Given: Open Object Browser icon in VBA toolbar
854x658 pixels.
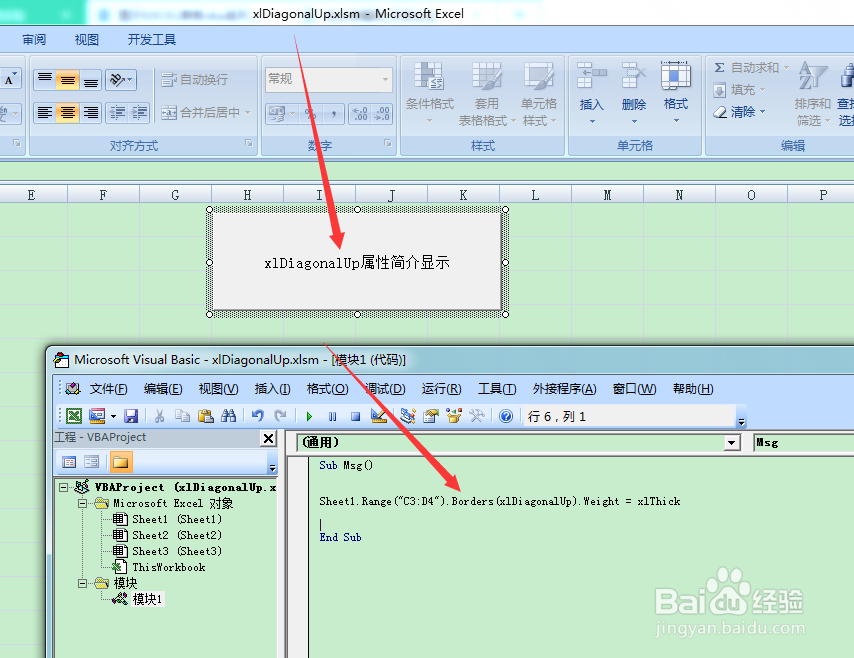Looking at the screenshot, I should point(454,416).
